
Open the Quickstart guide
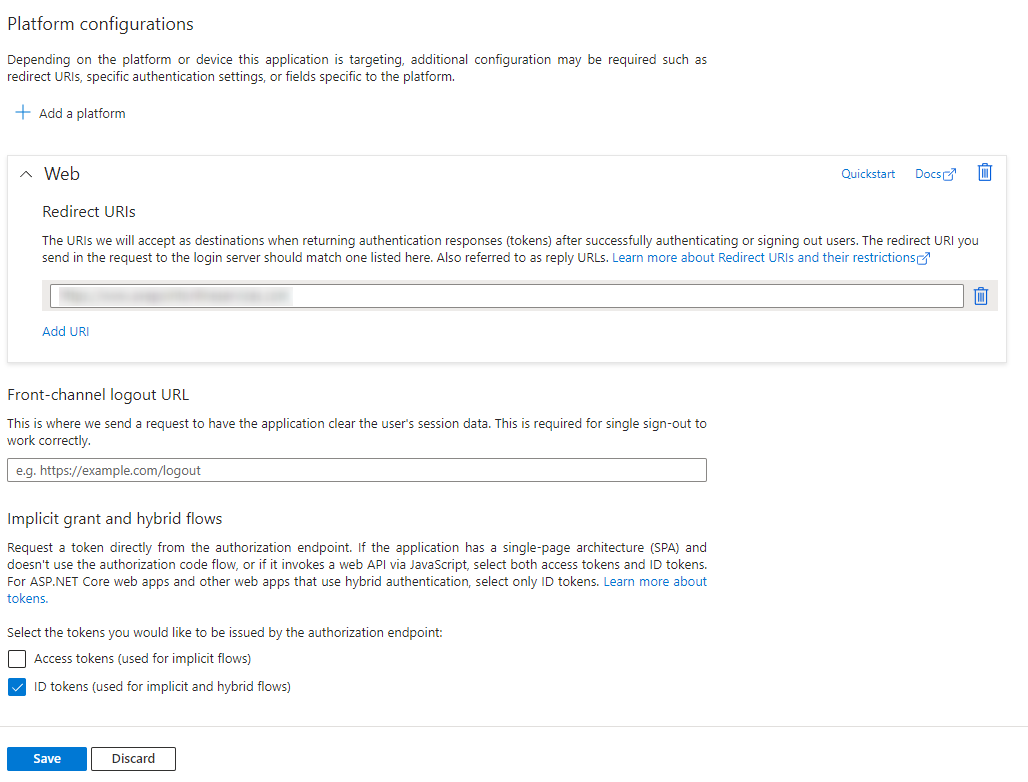click(867, 173)
